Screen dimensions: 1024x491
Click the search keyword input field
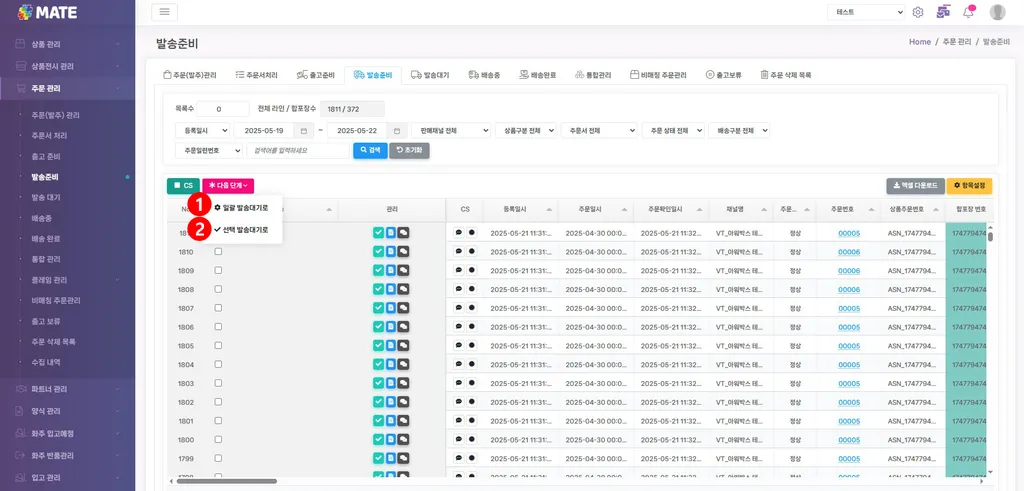(x=298, y=150)
